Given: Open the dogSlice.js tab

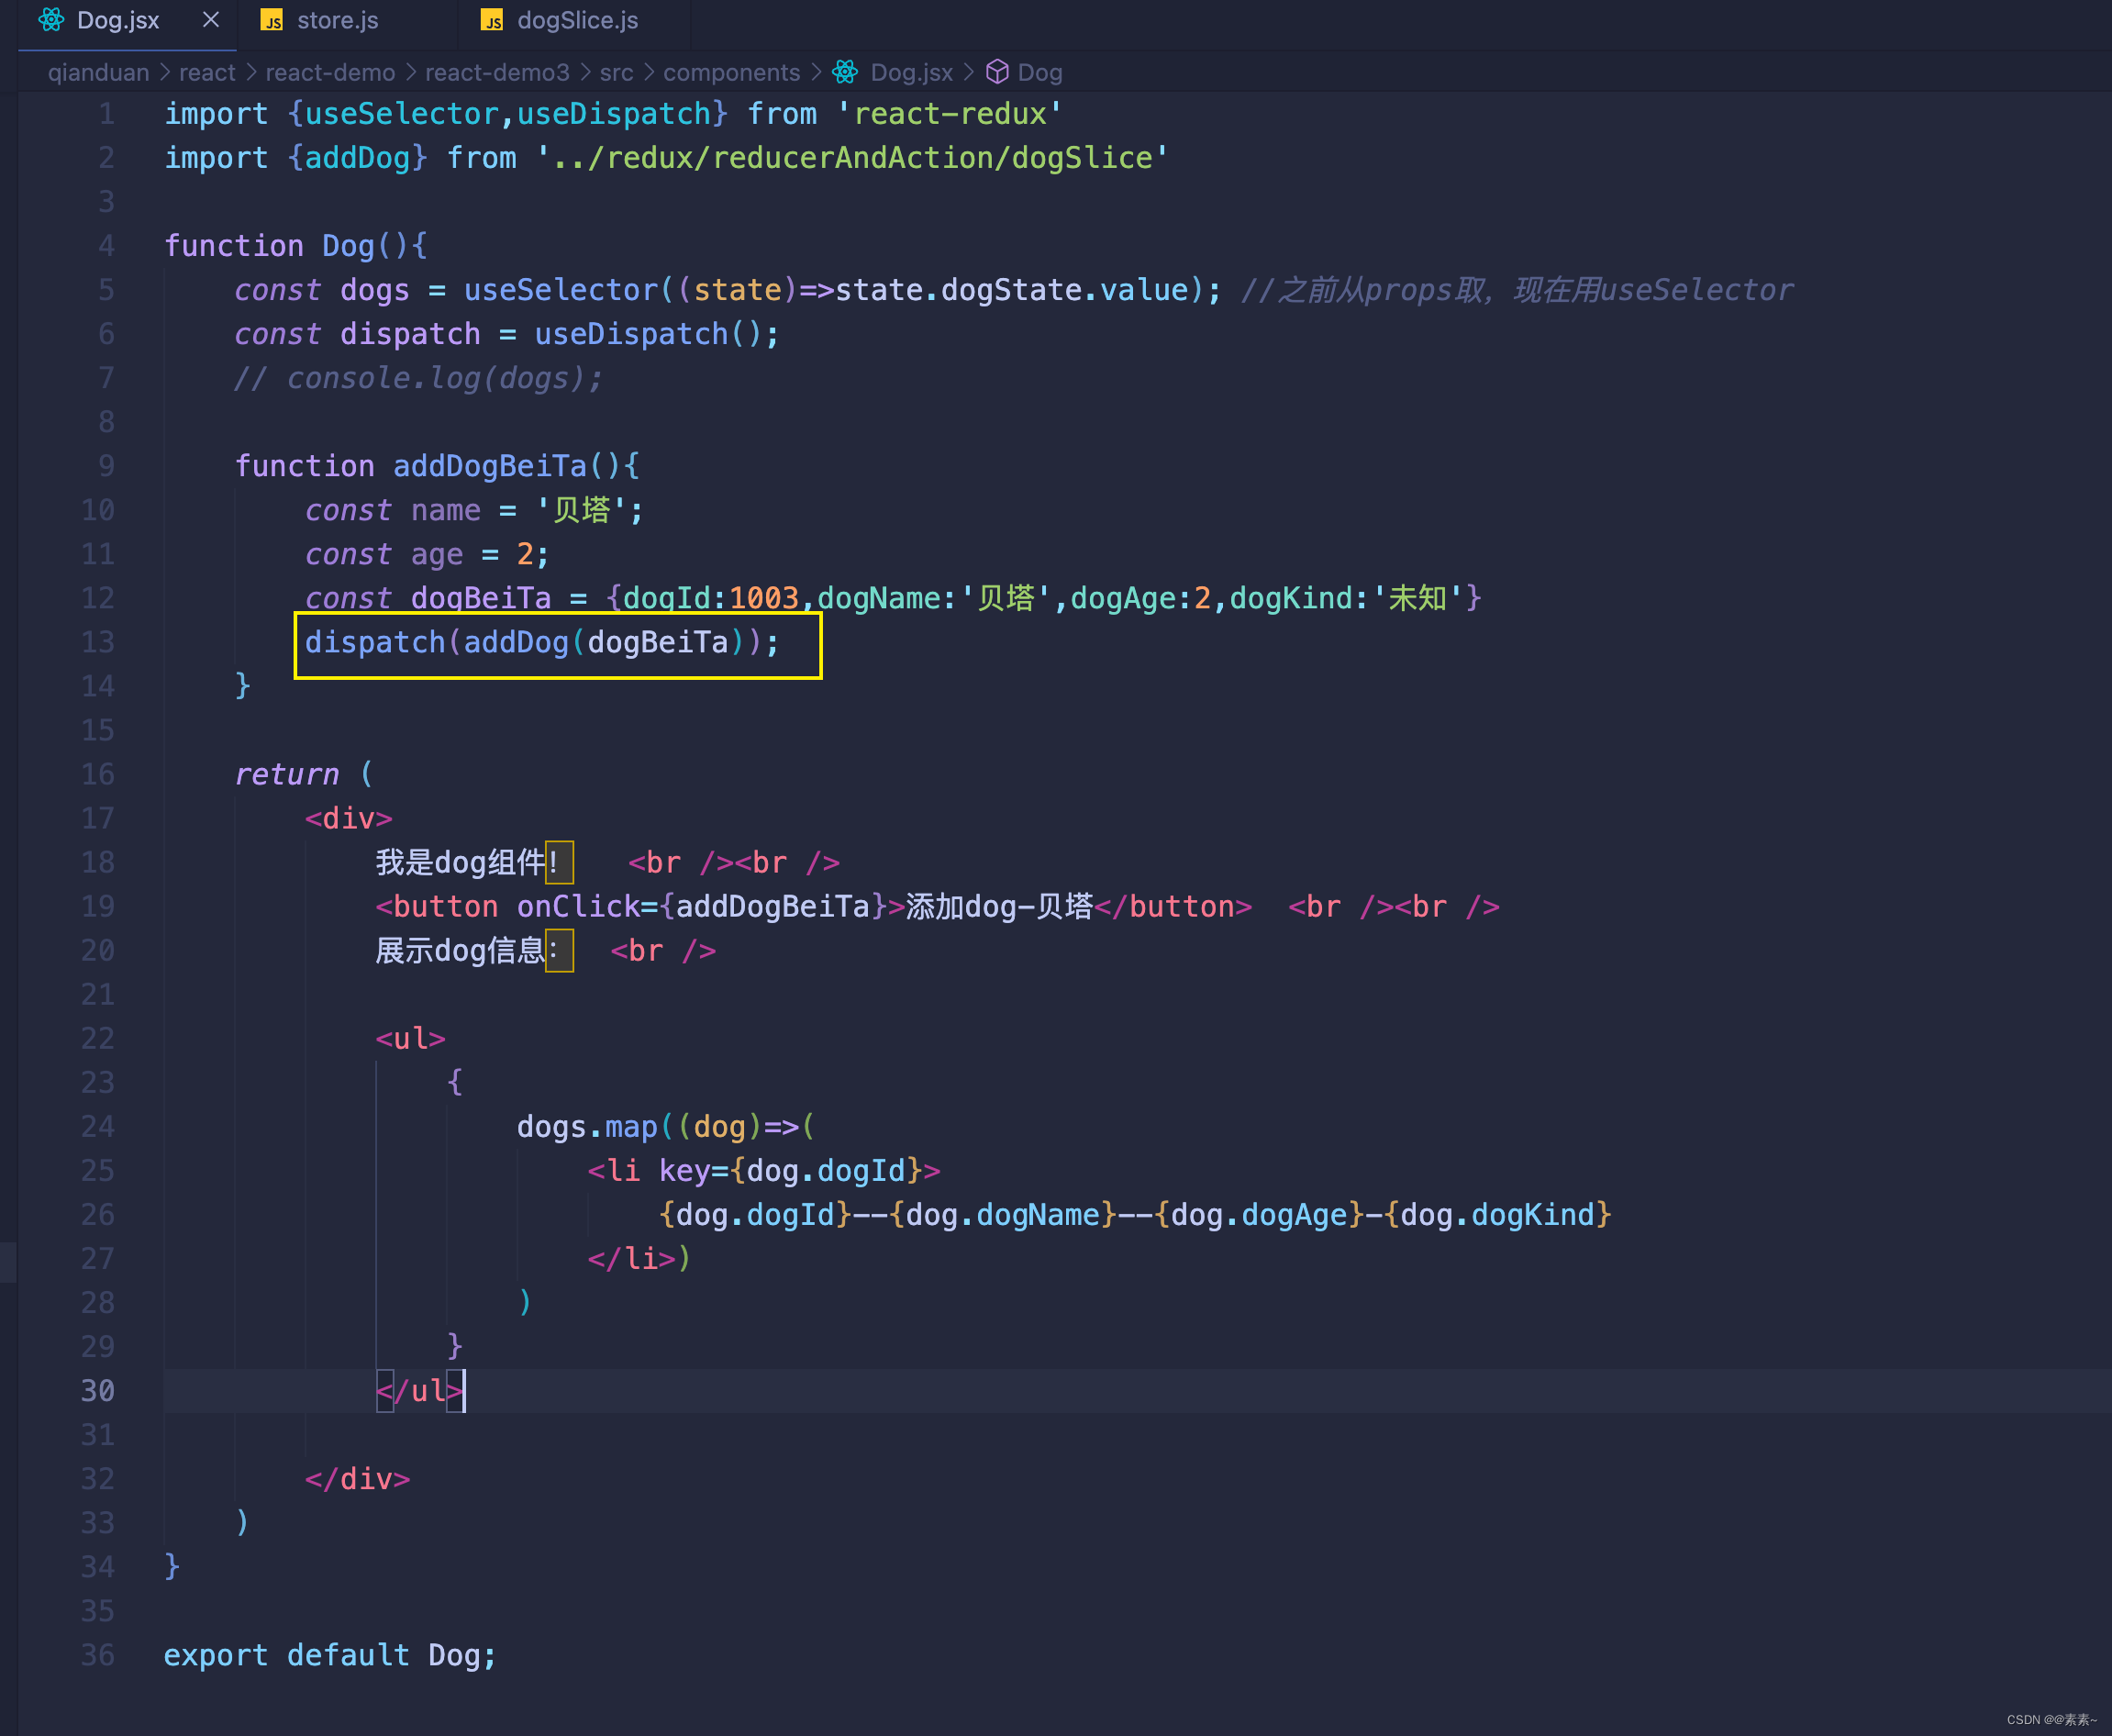Looking at the screenshot, I should [577, 20].
